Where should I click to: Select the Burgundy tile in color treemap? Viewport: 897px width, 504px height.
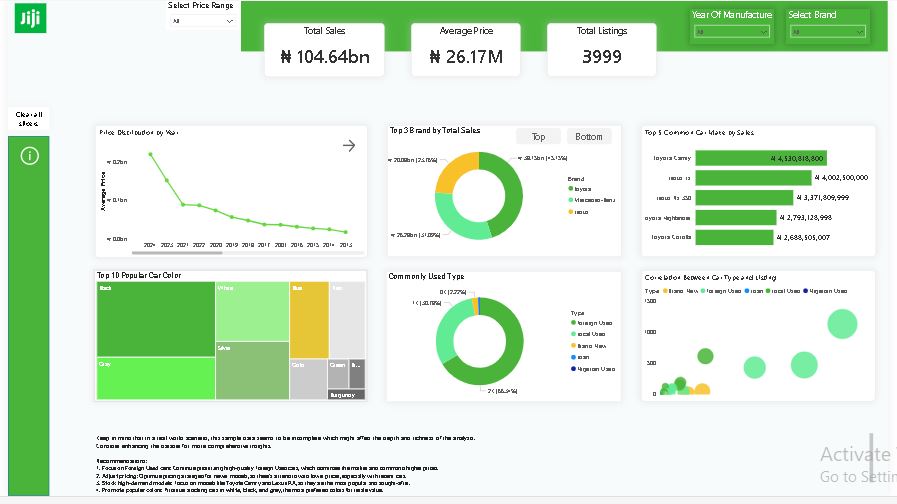coord(346,395)
